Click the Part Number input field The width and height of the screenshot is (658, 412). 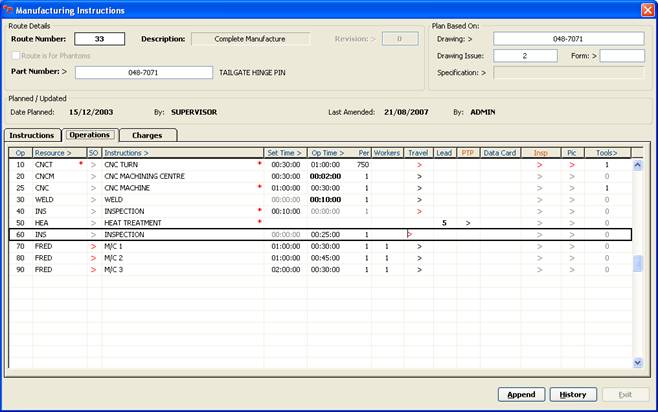tap(144, 72)
